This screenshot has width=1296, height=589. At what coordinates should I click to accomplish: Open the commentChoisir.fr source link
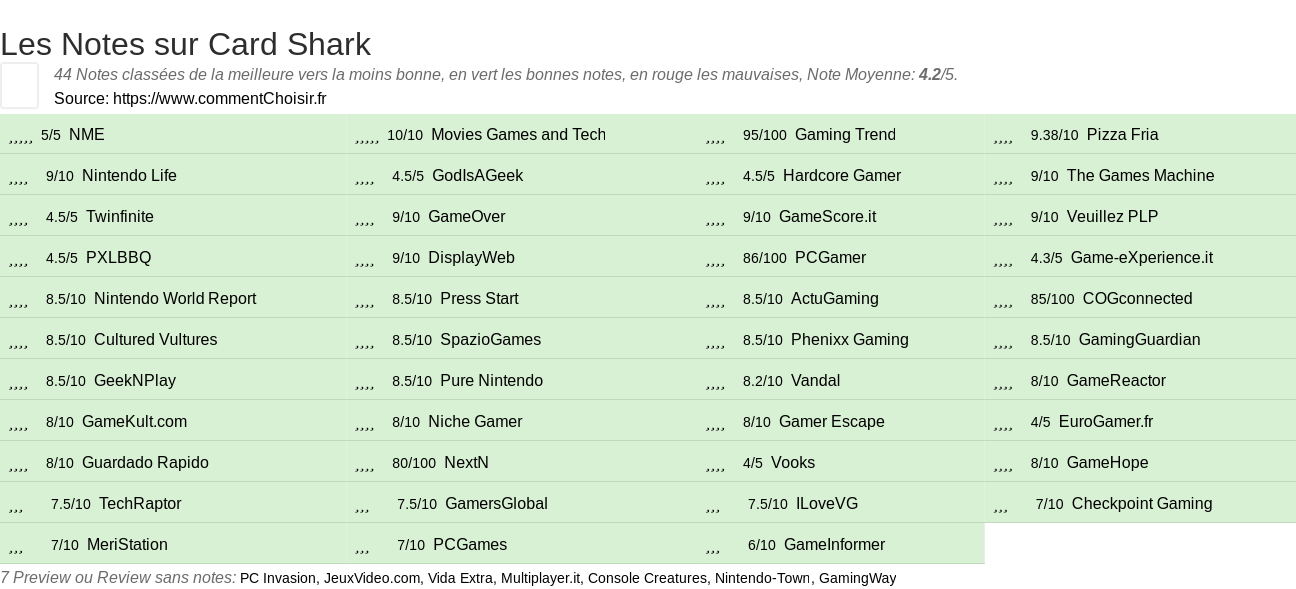[x=219, y=98]
